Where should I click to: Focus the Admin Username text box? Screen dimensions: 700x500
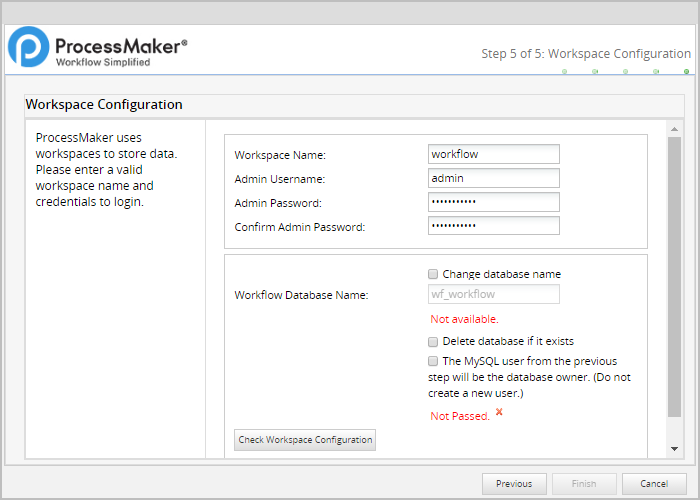point(493,178)
